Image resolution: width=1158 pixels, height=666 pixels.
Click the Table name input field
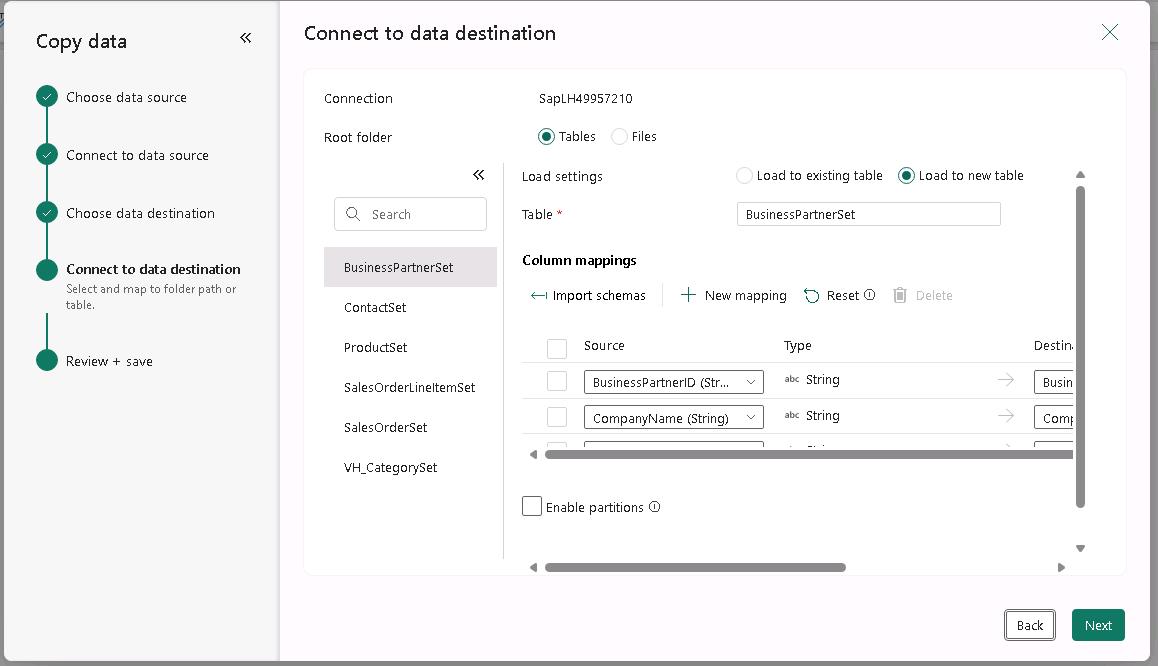tap(868, 214)
